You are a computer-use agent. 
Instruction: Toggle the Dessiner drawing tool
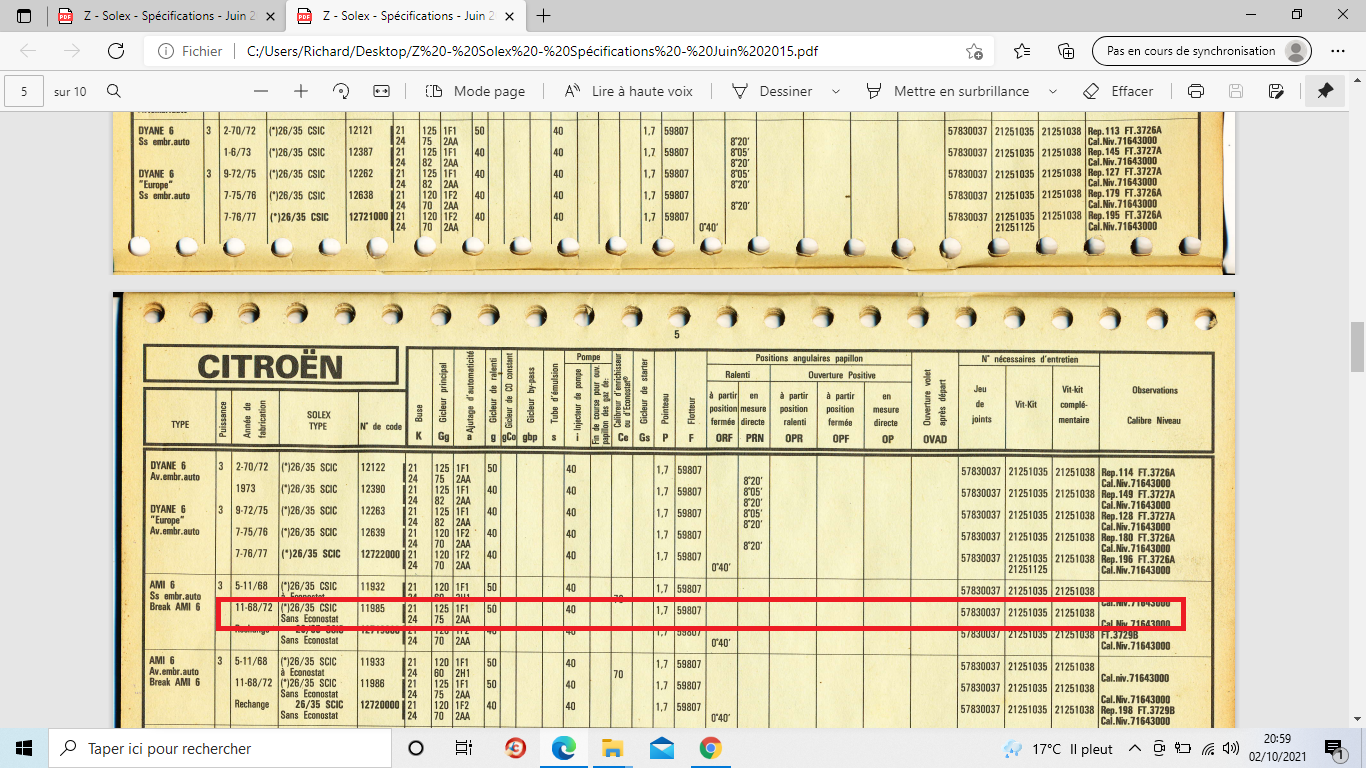click(x=772, y=91)
